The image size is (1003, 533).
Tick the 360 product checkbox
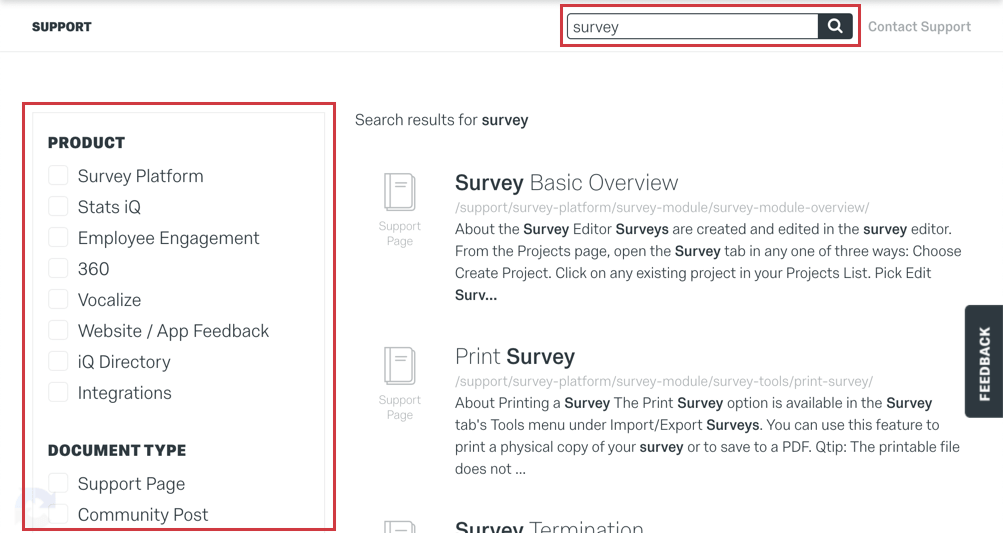point(58,268)
